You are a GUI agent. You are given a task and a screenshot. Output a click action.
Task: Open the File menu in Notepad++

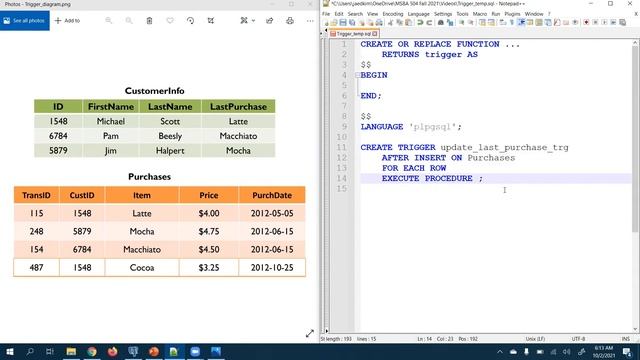coord(326,14)
